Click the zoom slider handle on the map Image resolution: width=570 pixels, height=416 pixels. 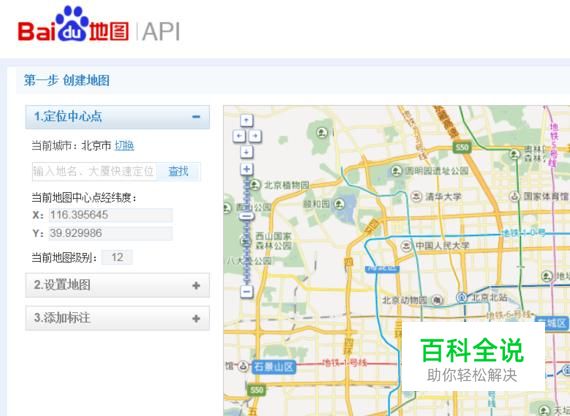tap(247, 216)
